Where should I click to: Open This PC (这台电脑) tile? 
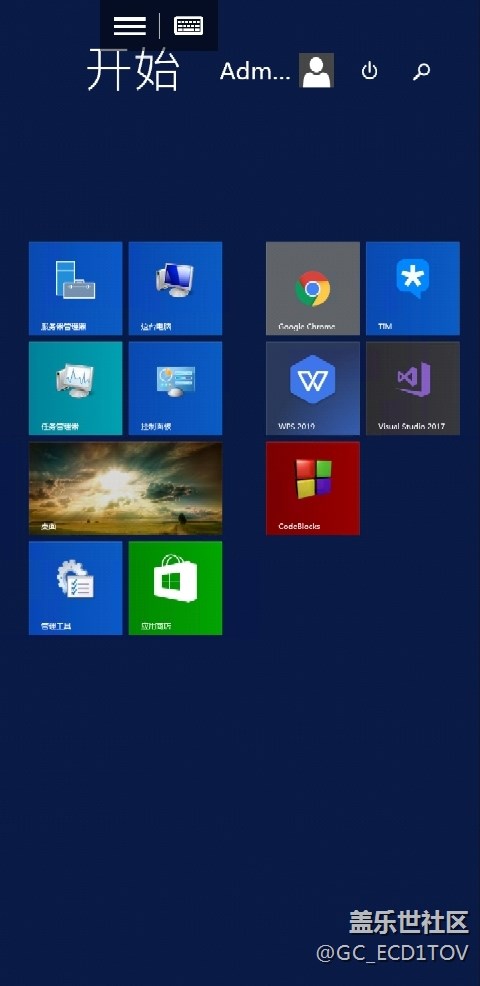176,288
